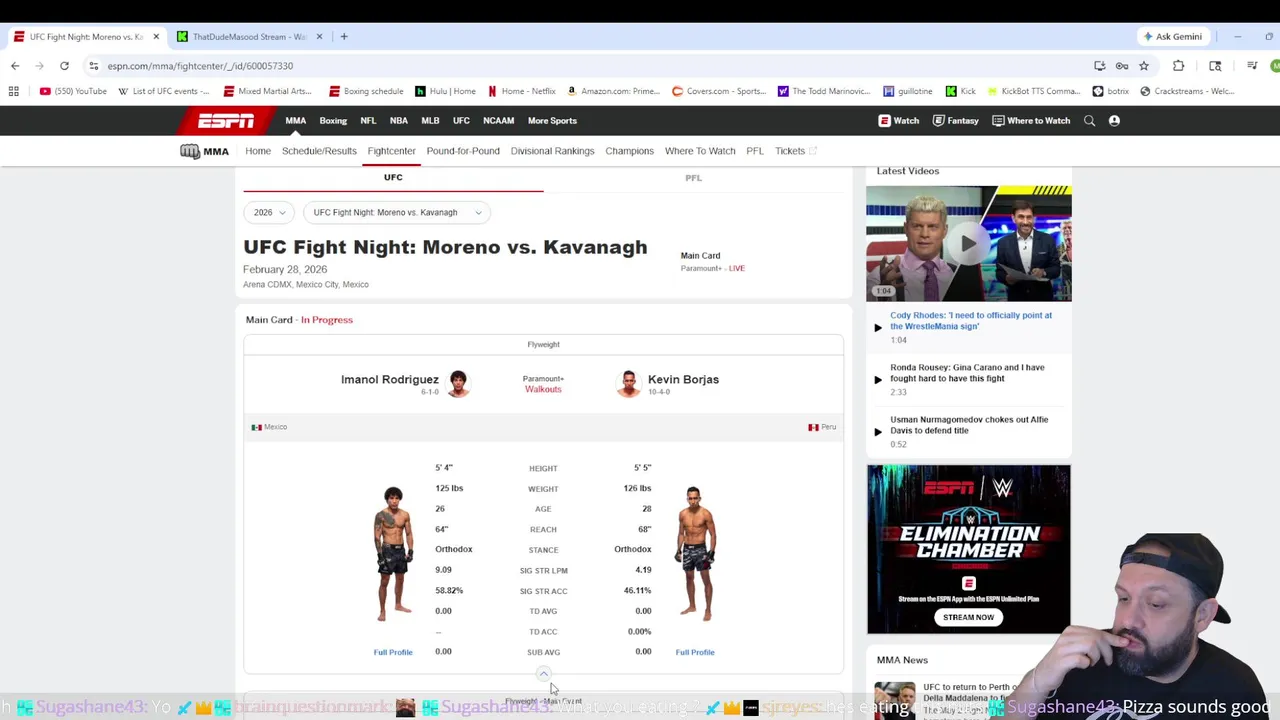
Task: Click the STREAM NOW button
Action: (x=968, y=617)
